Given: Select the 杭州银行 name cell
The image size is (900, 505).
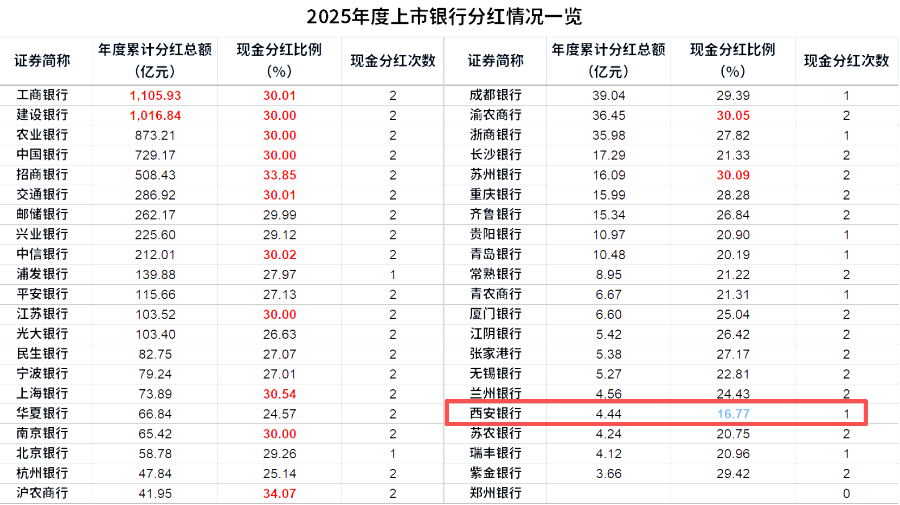Looking at the screenshot, I should tap(42, 473).
